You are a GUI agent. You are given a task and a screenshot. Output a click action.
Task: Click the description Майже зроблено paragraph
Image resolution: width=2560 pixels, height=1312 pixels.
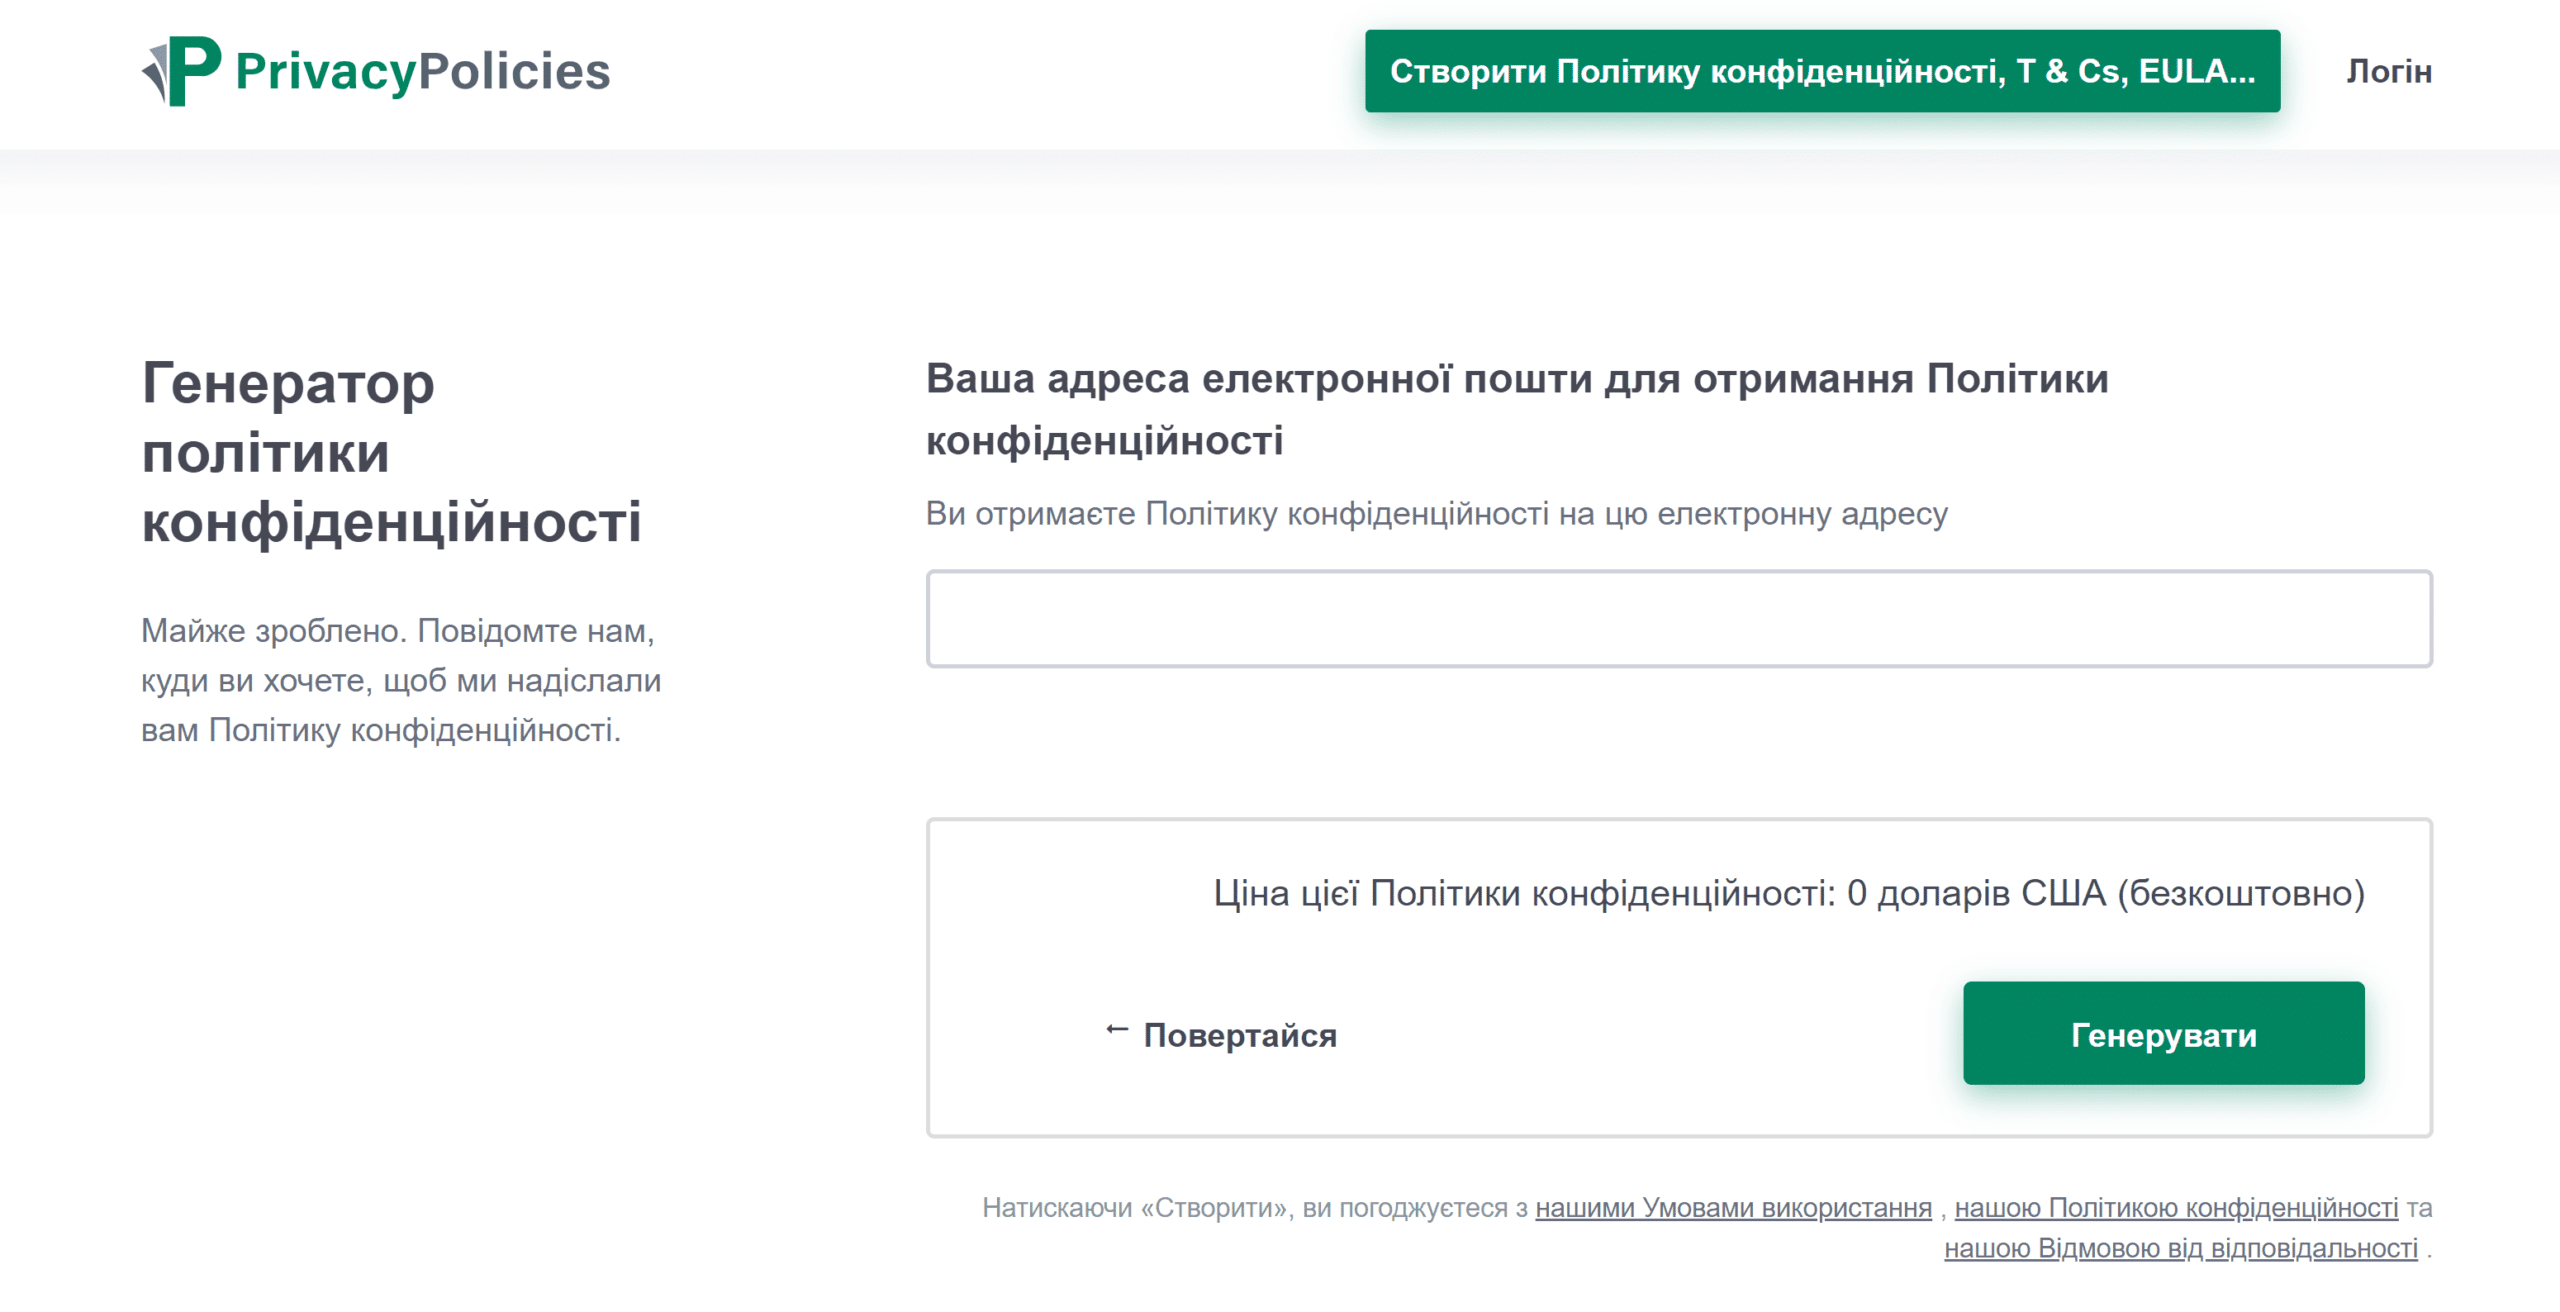coord(398,680)
